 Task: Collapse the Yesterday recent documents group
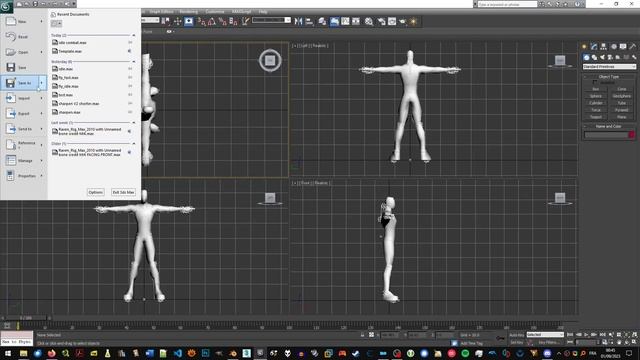pos(133,62)
